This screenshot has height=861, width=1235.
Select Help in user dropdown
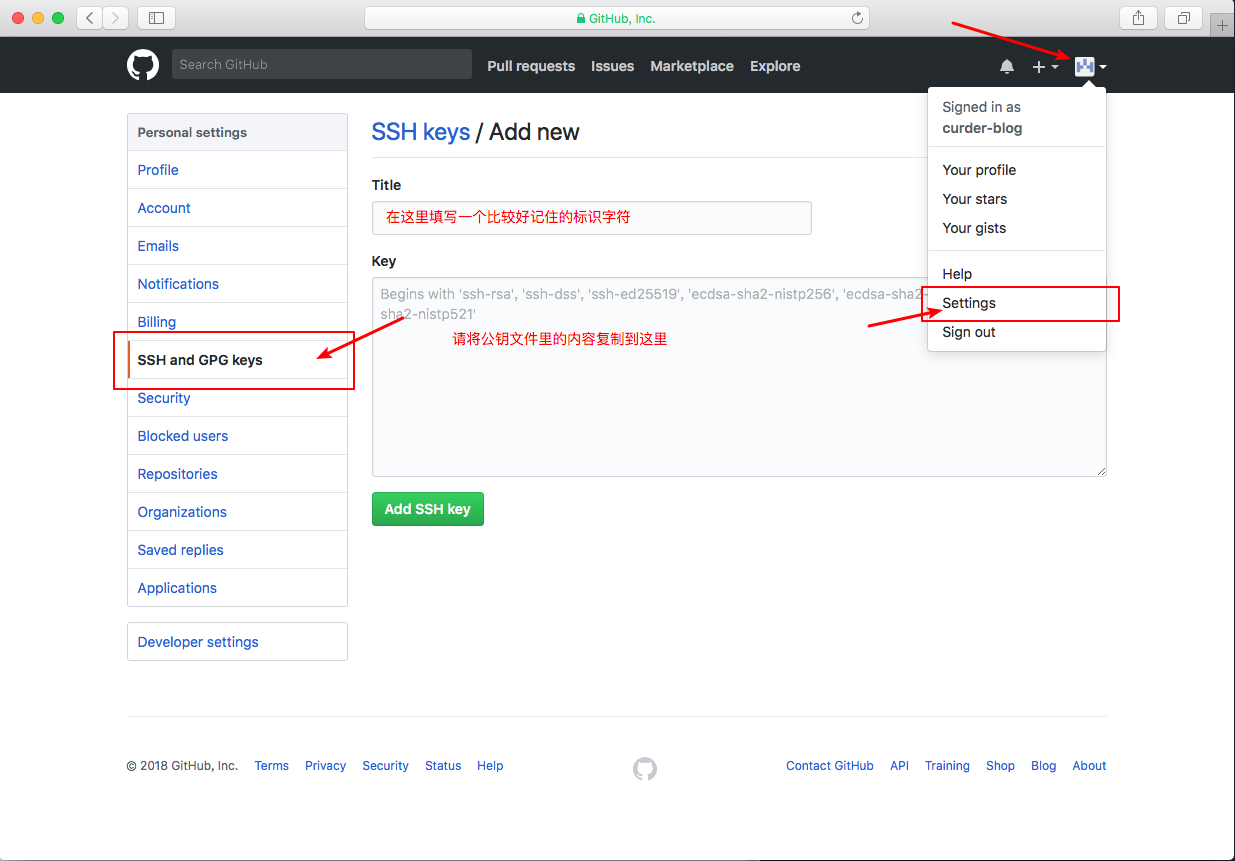tap(1017, 274)
